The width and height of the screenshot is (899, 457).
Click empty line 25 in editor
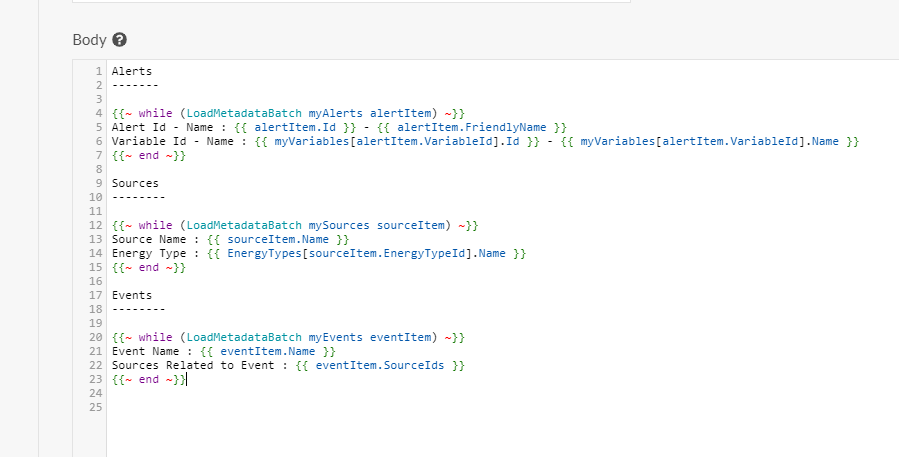(x=300, y=408)
